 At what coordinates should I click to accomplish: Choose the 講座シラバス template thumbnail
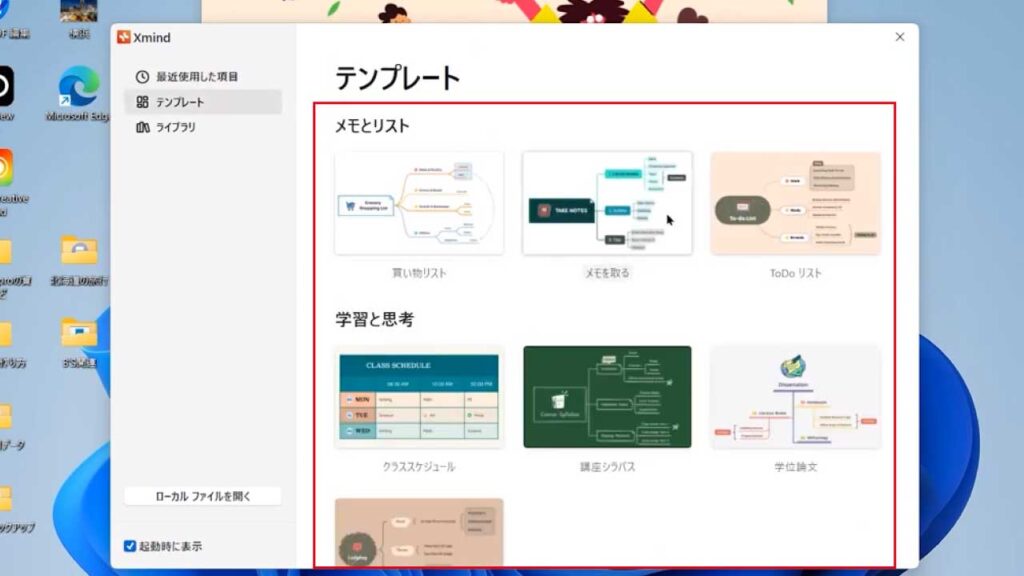click(607, 397)
